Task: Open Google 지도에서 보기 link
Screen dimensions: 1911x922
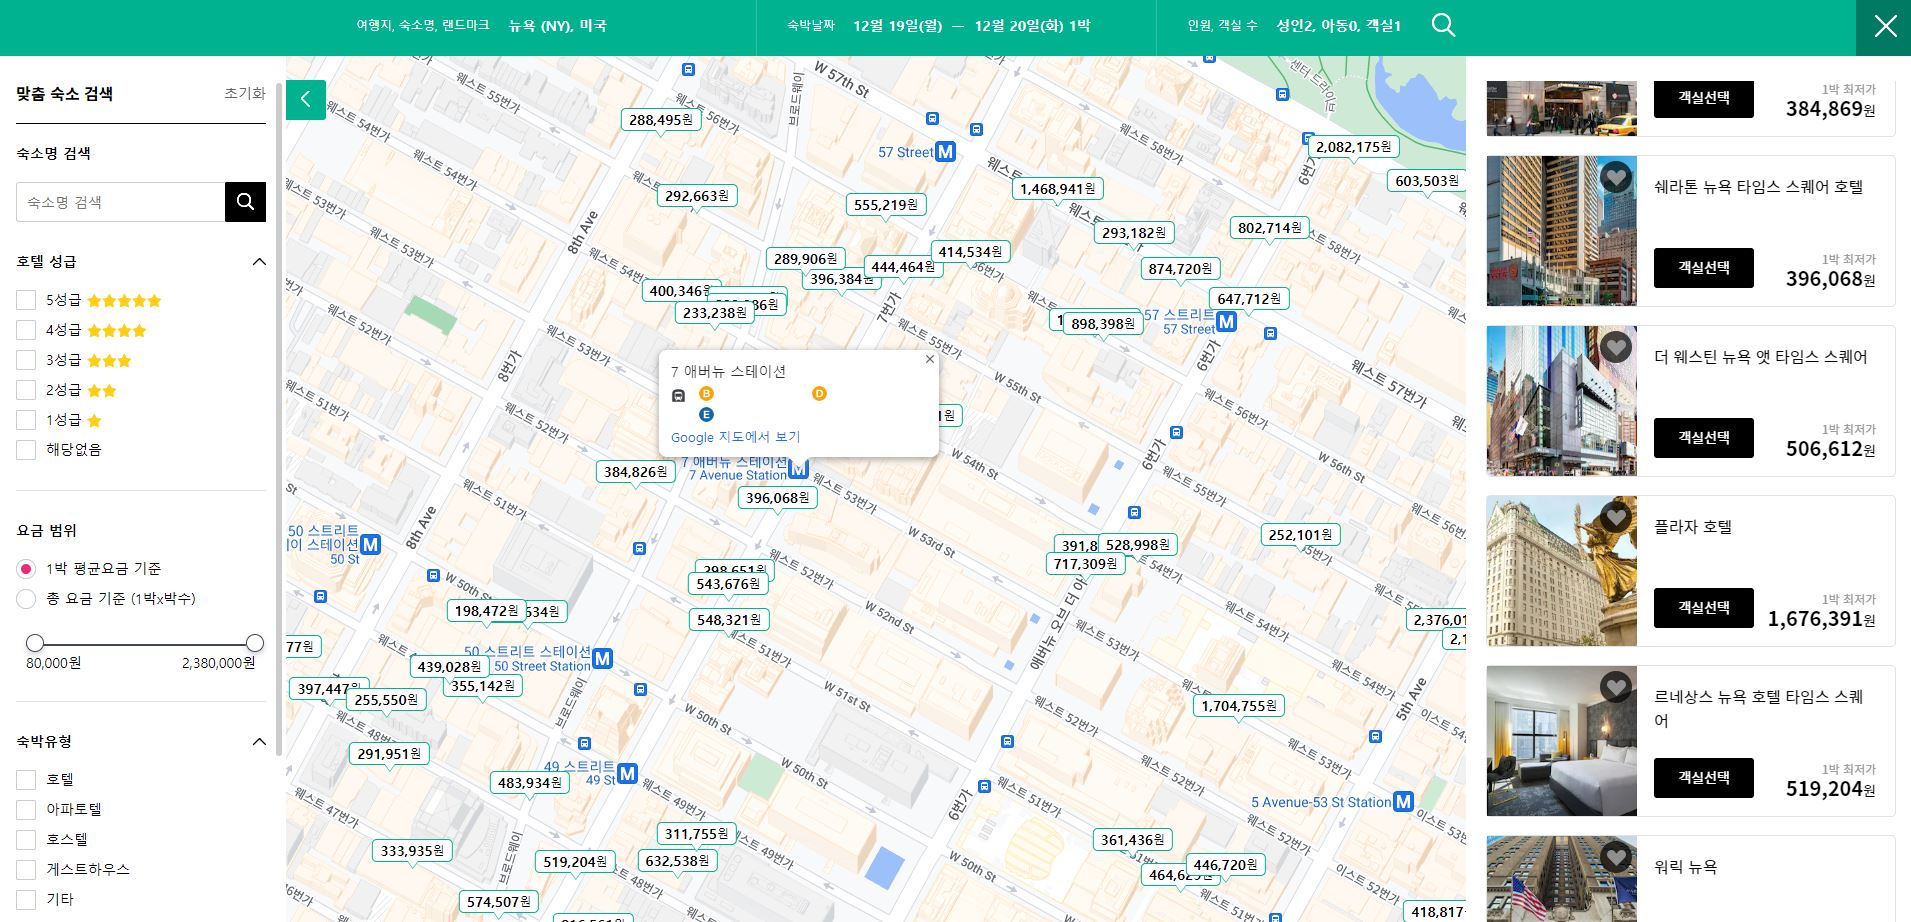Action: click(x=735, y=437)
